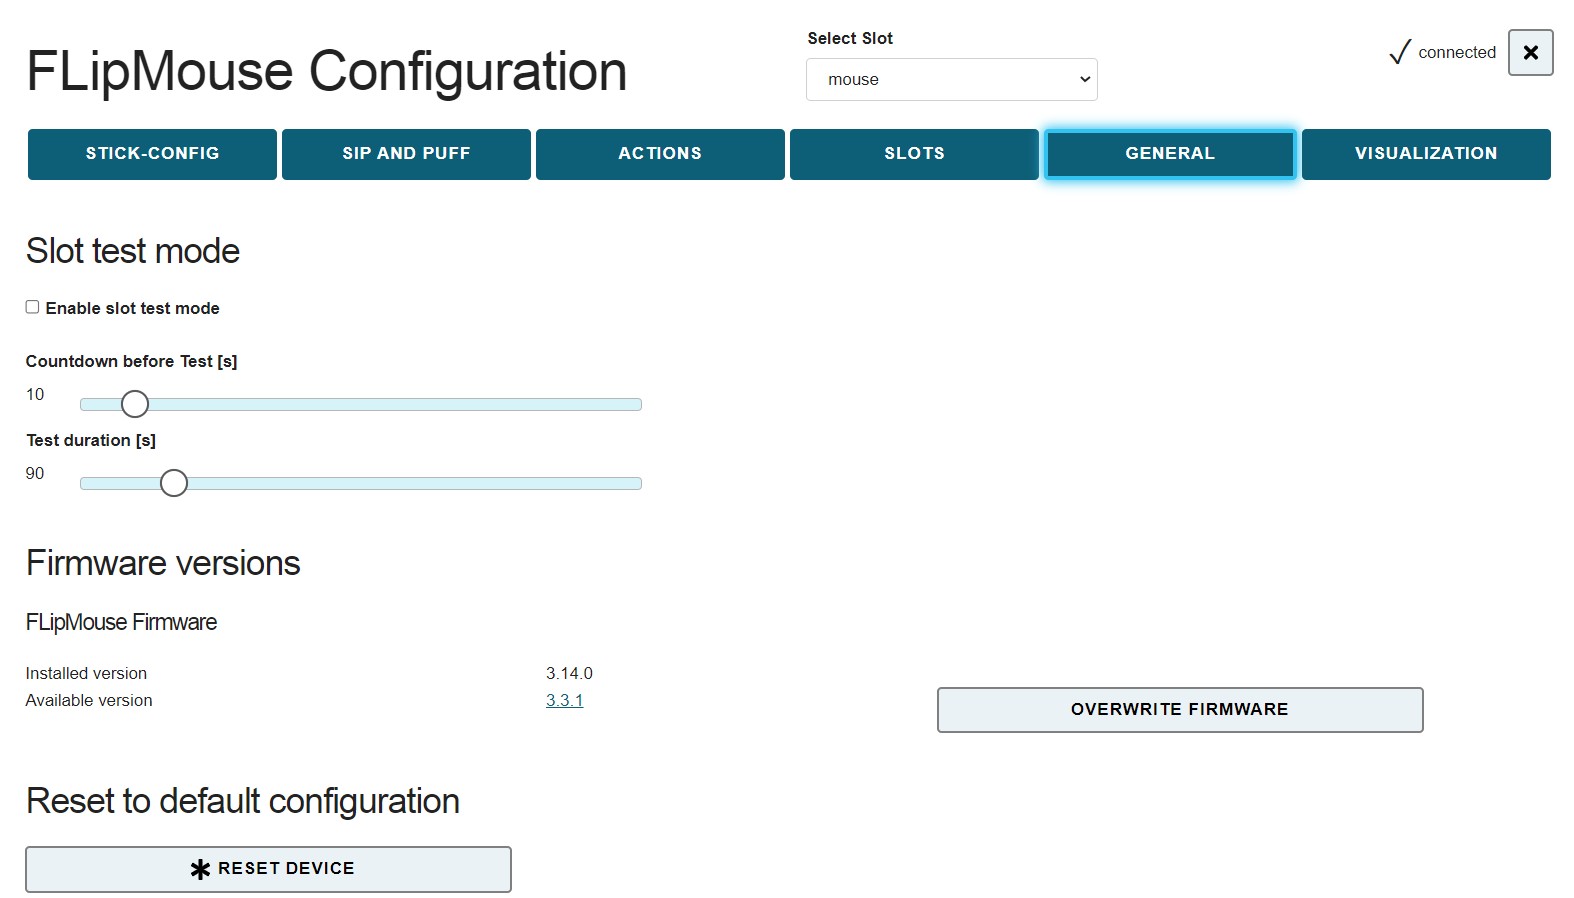Open the STICK-CONFIG tab
This screenshot has height=898, width=1574.
point(152,154)
